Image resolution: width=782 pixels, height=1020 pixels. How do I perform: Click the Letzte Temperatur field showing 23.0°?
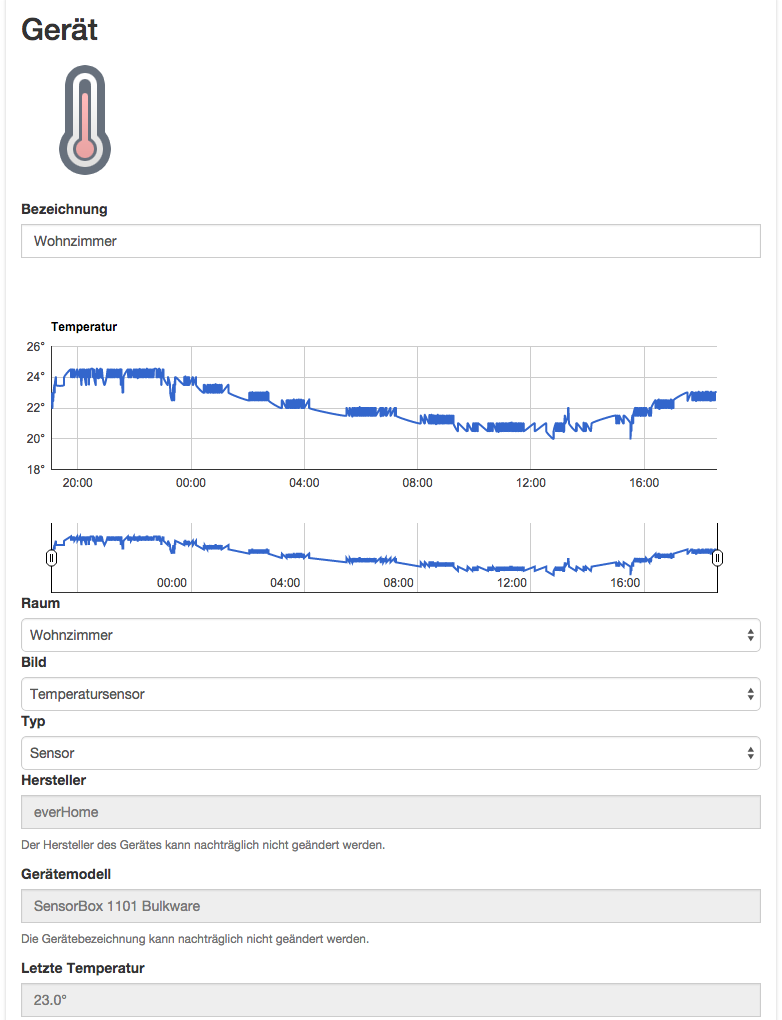click(x=390, y=1000)
